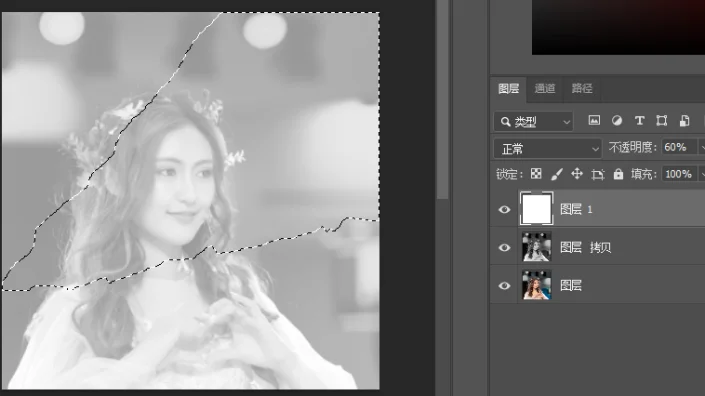Viewport: 705px width, 396px height.
Task: Switch to the 路径 tab
Action: pos(582,89)
